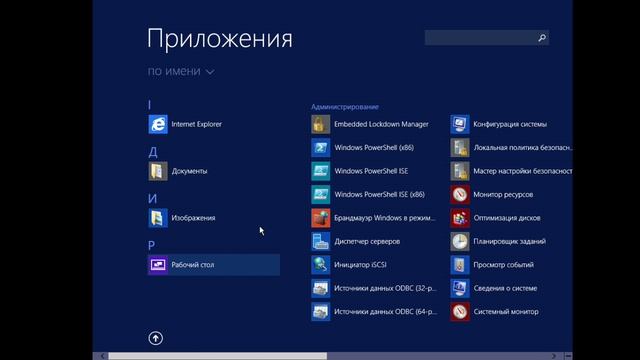This screenshot has height=360, width=640.
Task: Open Монитор ресурсов icon
Action: pyautogui.click(x=460, y=195)
